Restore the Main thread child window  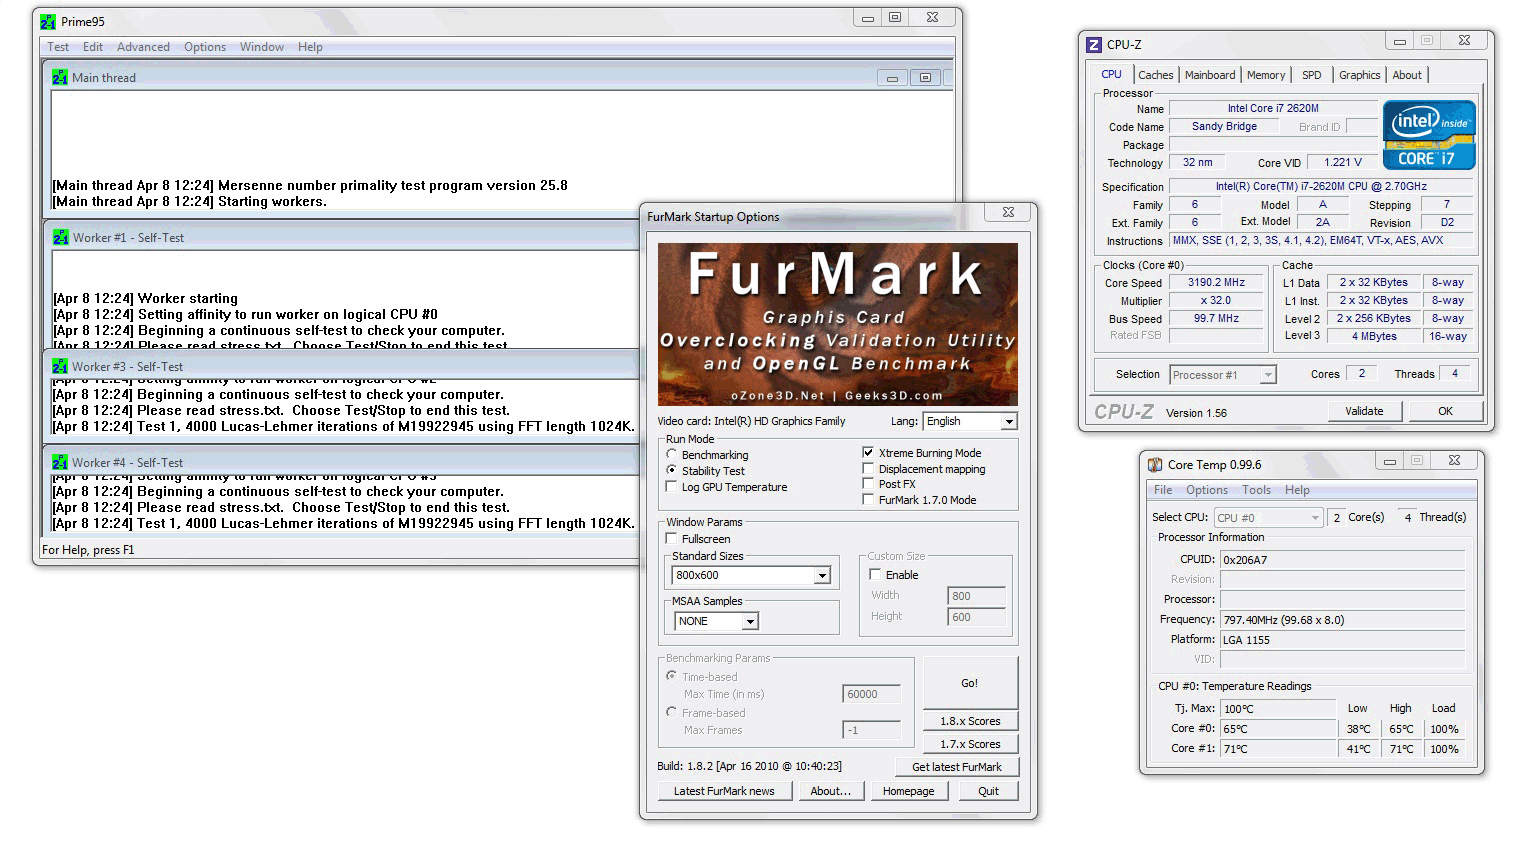[925, 77]
